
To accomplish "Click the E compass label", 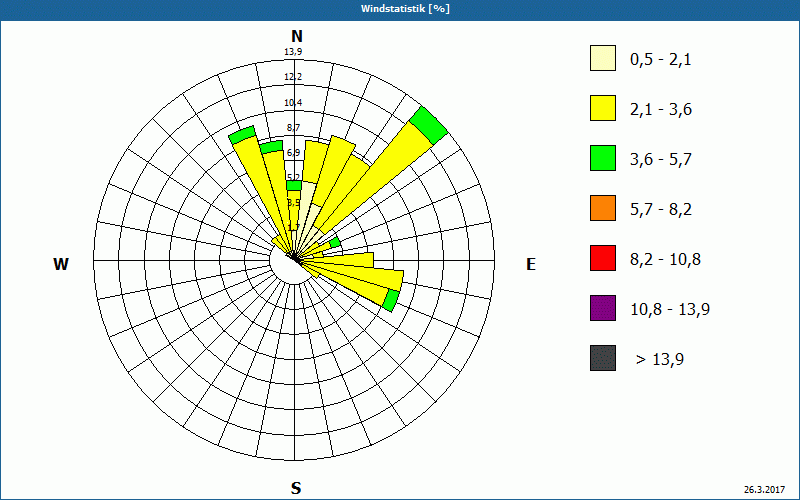I will [x=531, y=264].
